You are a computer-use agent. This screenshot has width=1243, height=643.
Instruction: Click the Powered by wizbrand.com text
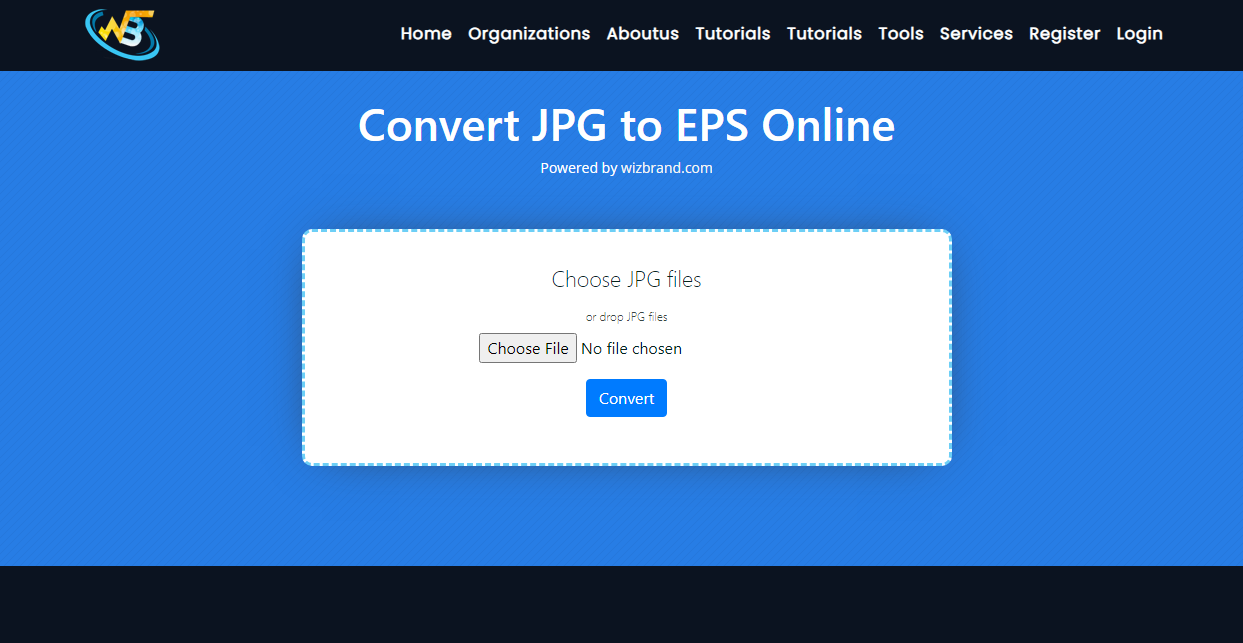[x=626, y=167]
